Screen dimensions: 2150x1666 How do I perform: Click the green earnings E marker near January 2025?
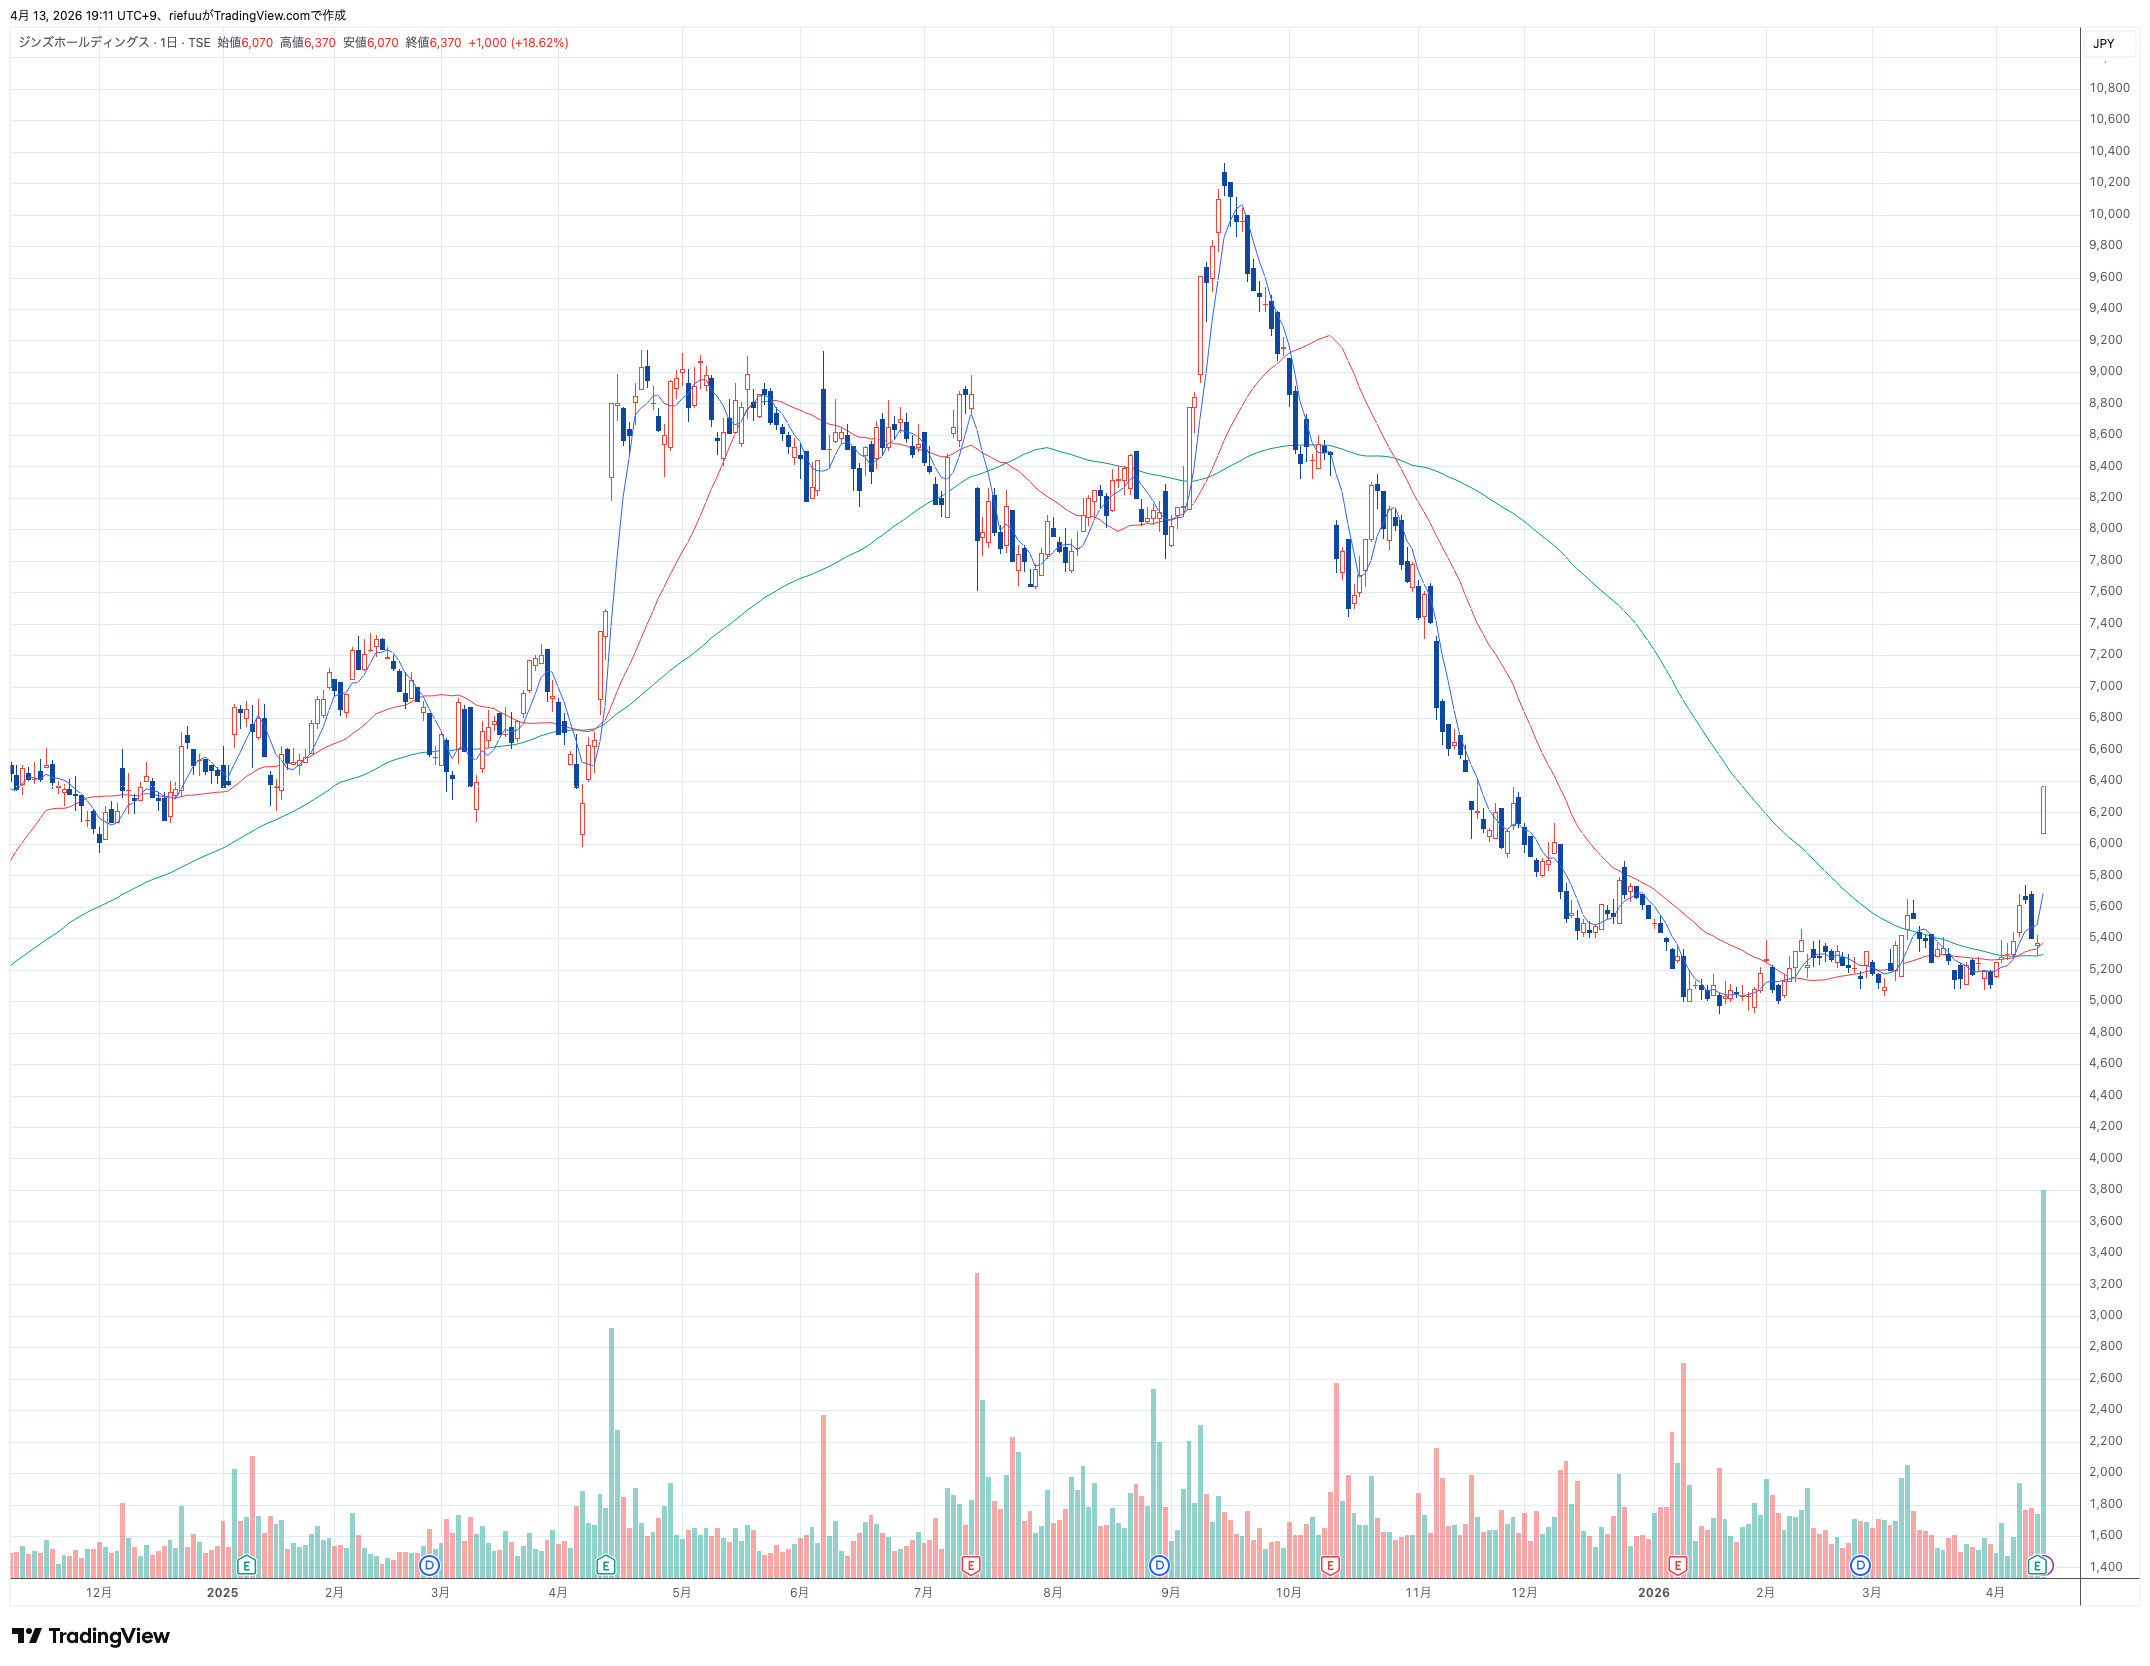click(246, 1565)
